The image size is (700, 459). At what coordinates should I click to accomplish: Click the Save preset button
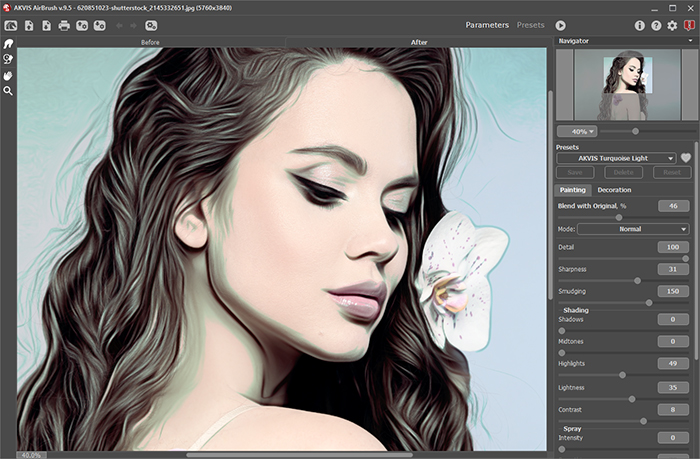(575, 172)
